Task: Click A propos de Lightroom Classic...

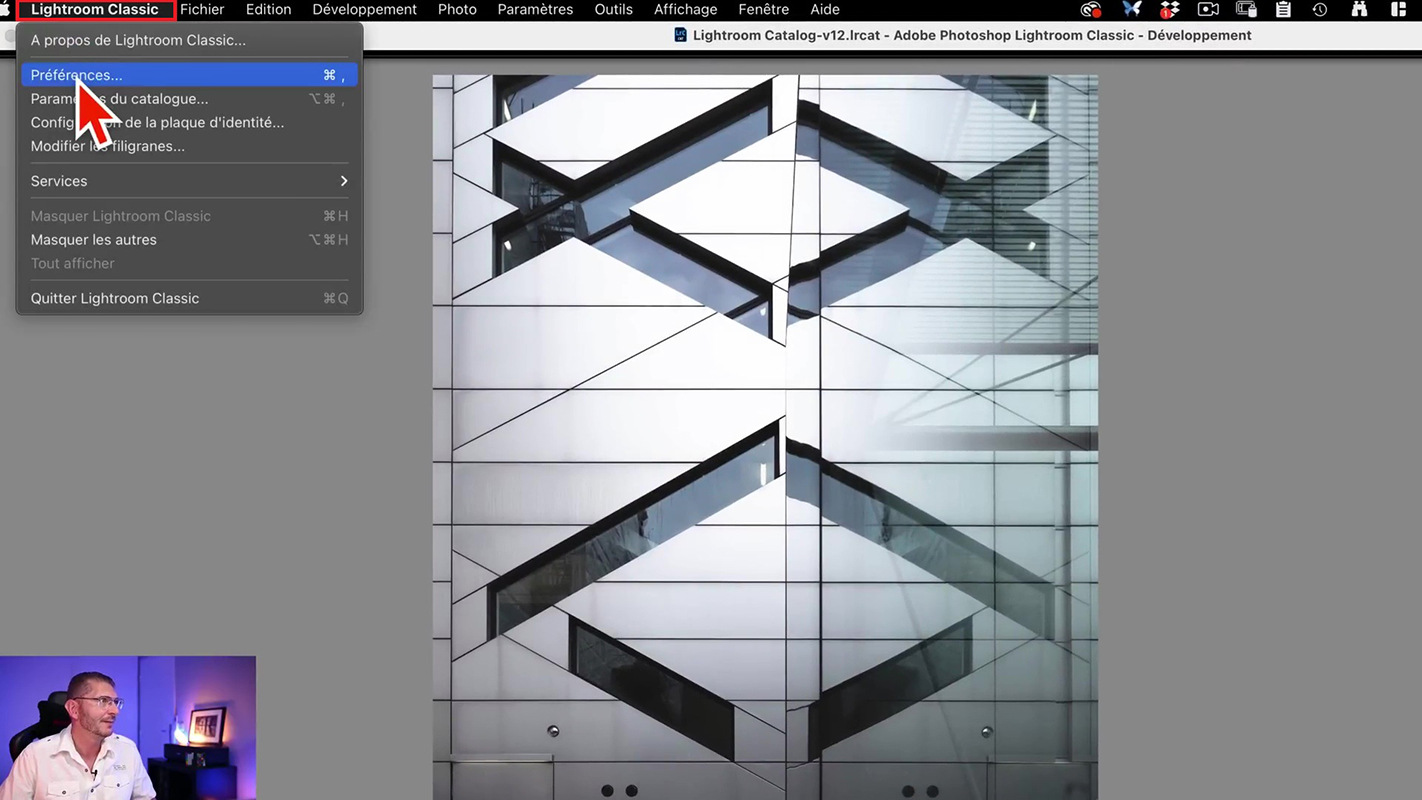Action: (x=138, y=40)
